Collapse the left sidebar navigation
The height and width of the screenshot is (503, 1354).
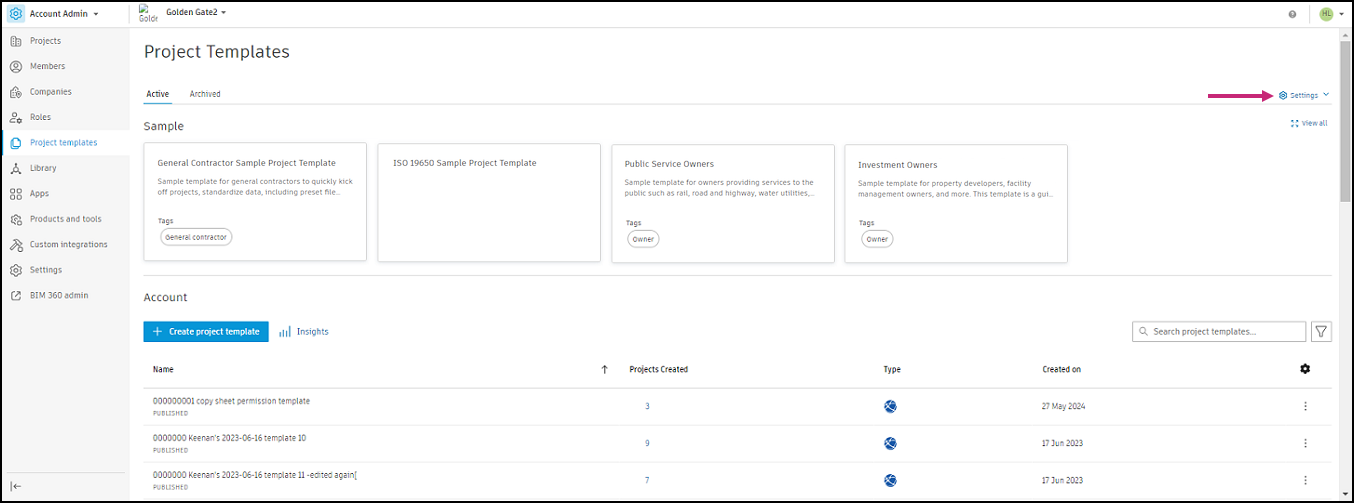pos(16,486)
